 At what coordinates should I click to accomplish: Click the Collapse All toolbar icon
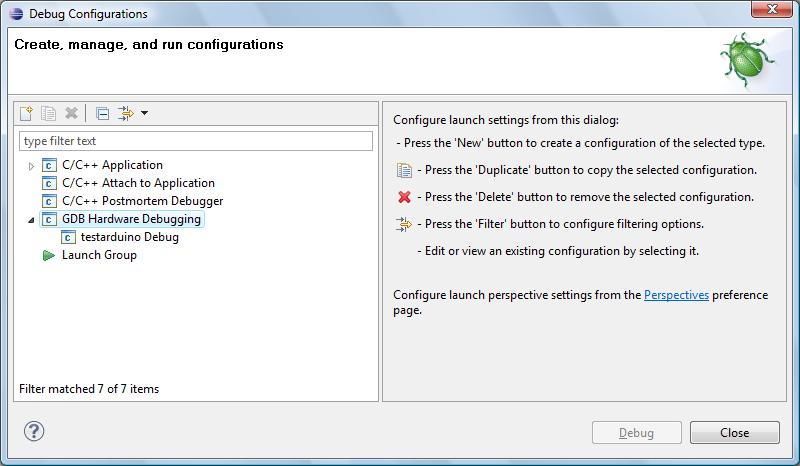pos(101,114)
